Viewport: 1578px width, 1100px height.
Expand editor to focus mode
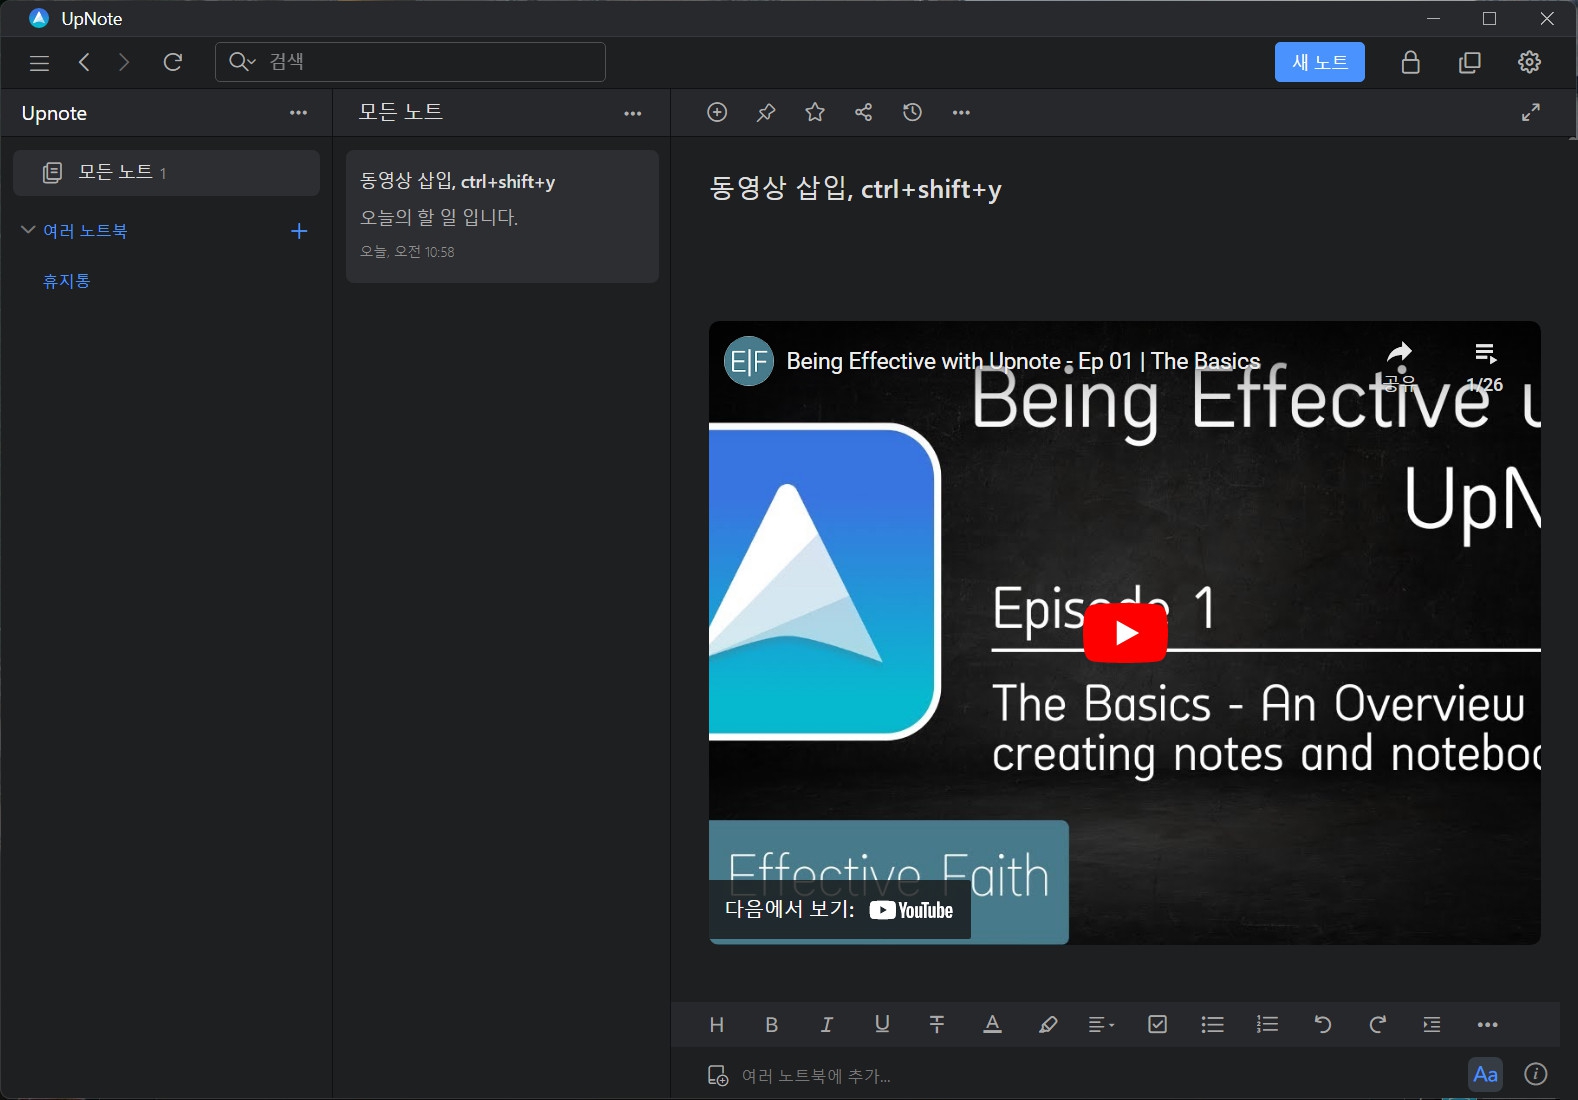pyautogui.click(x=1530, y=112)
